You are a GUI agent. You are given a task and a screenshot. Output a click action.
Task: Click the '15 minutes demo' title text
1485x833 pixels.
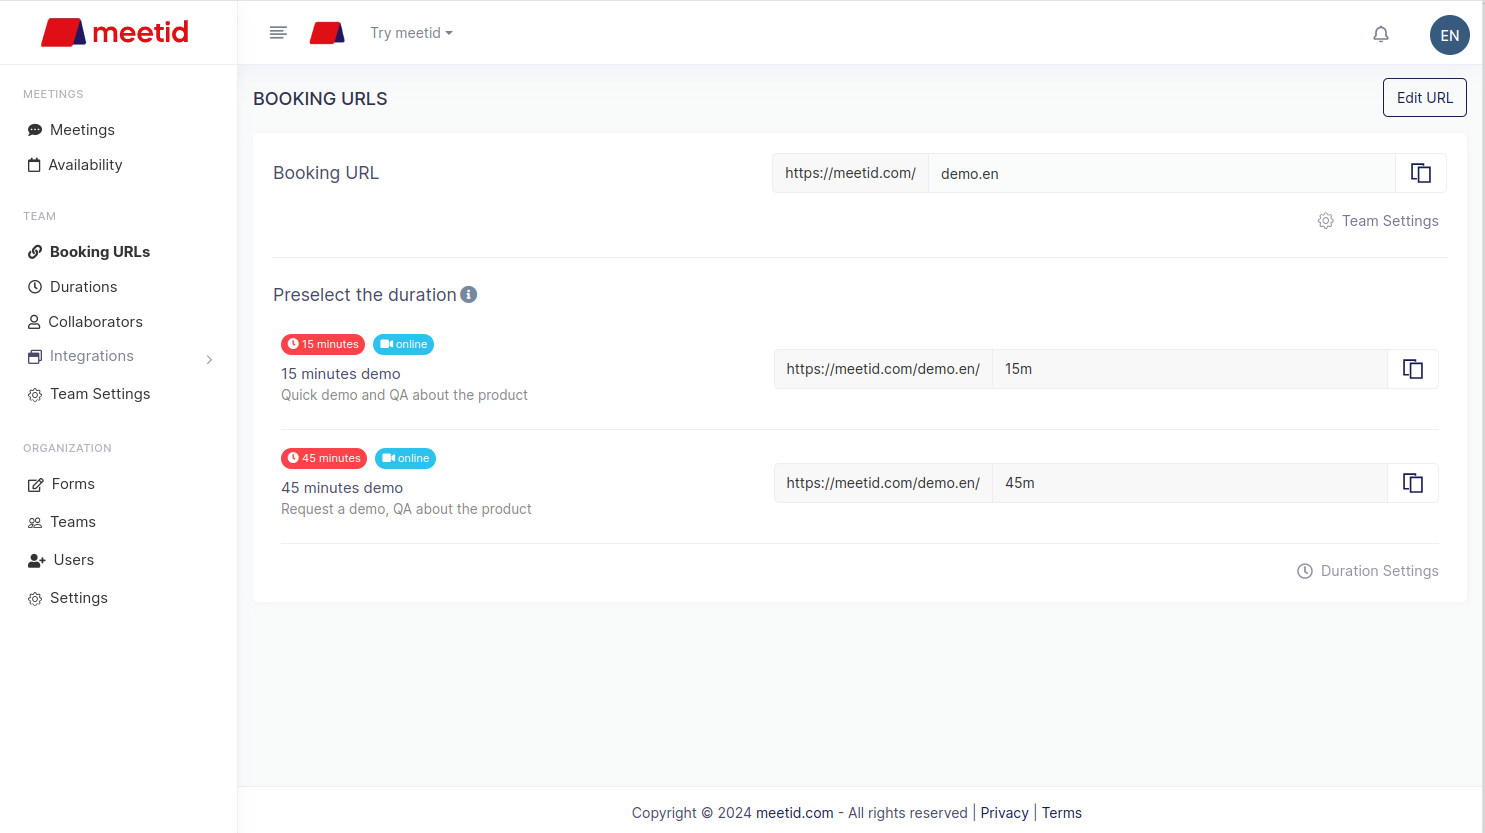pyautogui.click(x=341, y=374)
